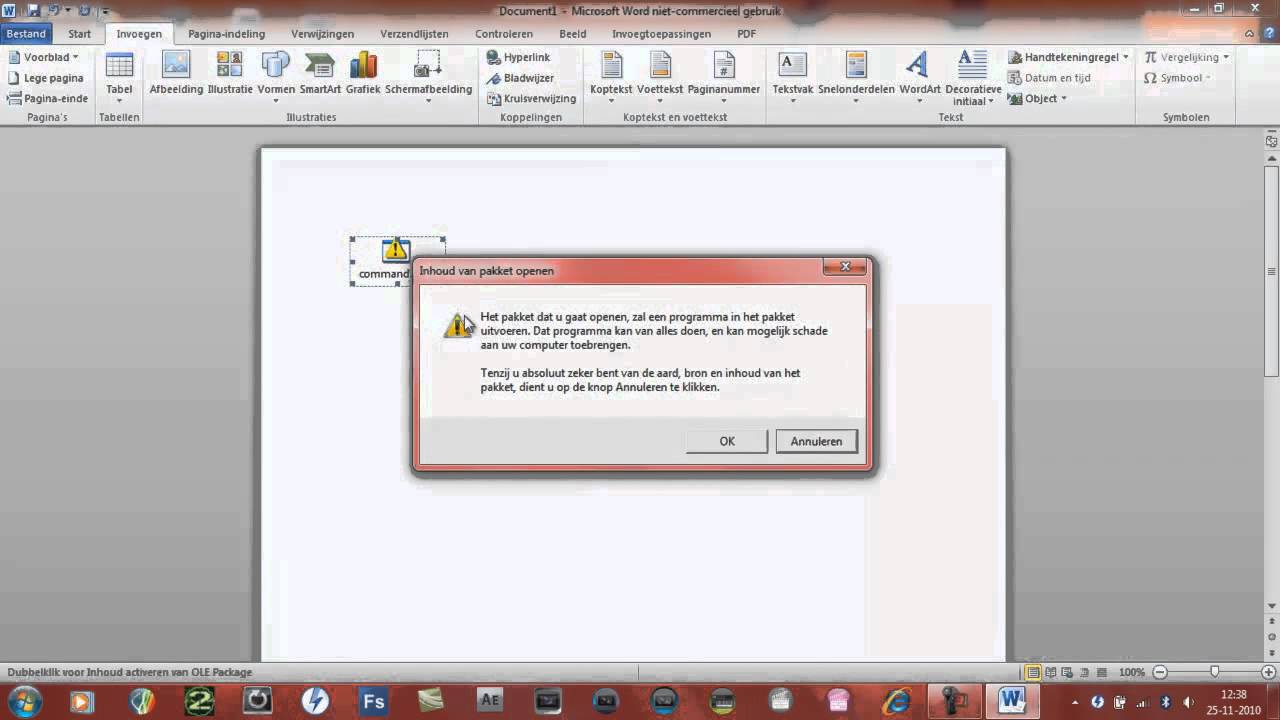Zoom out with the minus button
This screenshot has height=720, width=1280.
point(1160,672)
